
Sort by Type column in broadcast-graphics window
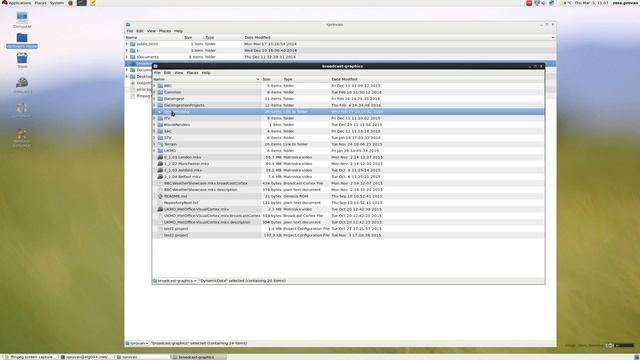tap(306, 79)
